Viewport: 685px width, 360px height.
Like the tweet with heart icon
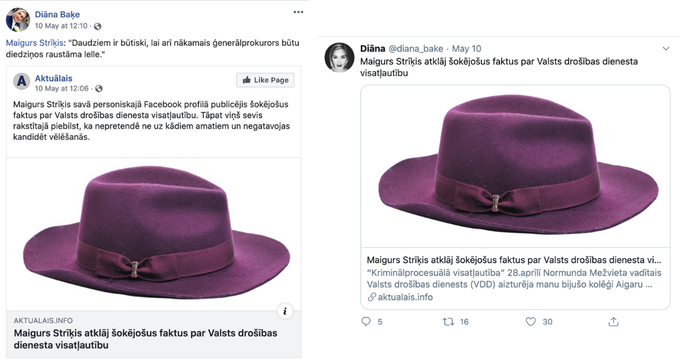point(530,322)
